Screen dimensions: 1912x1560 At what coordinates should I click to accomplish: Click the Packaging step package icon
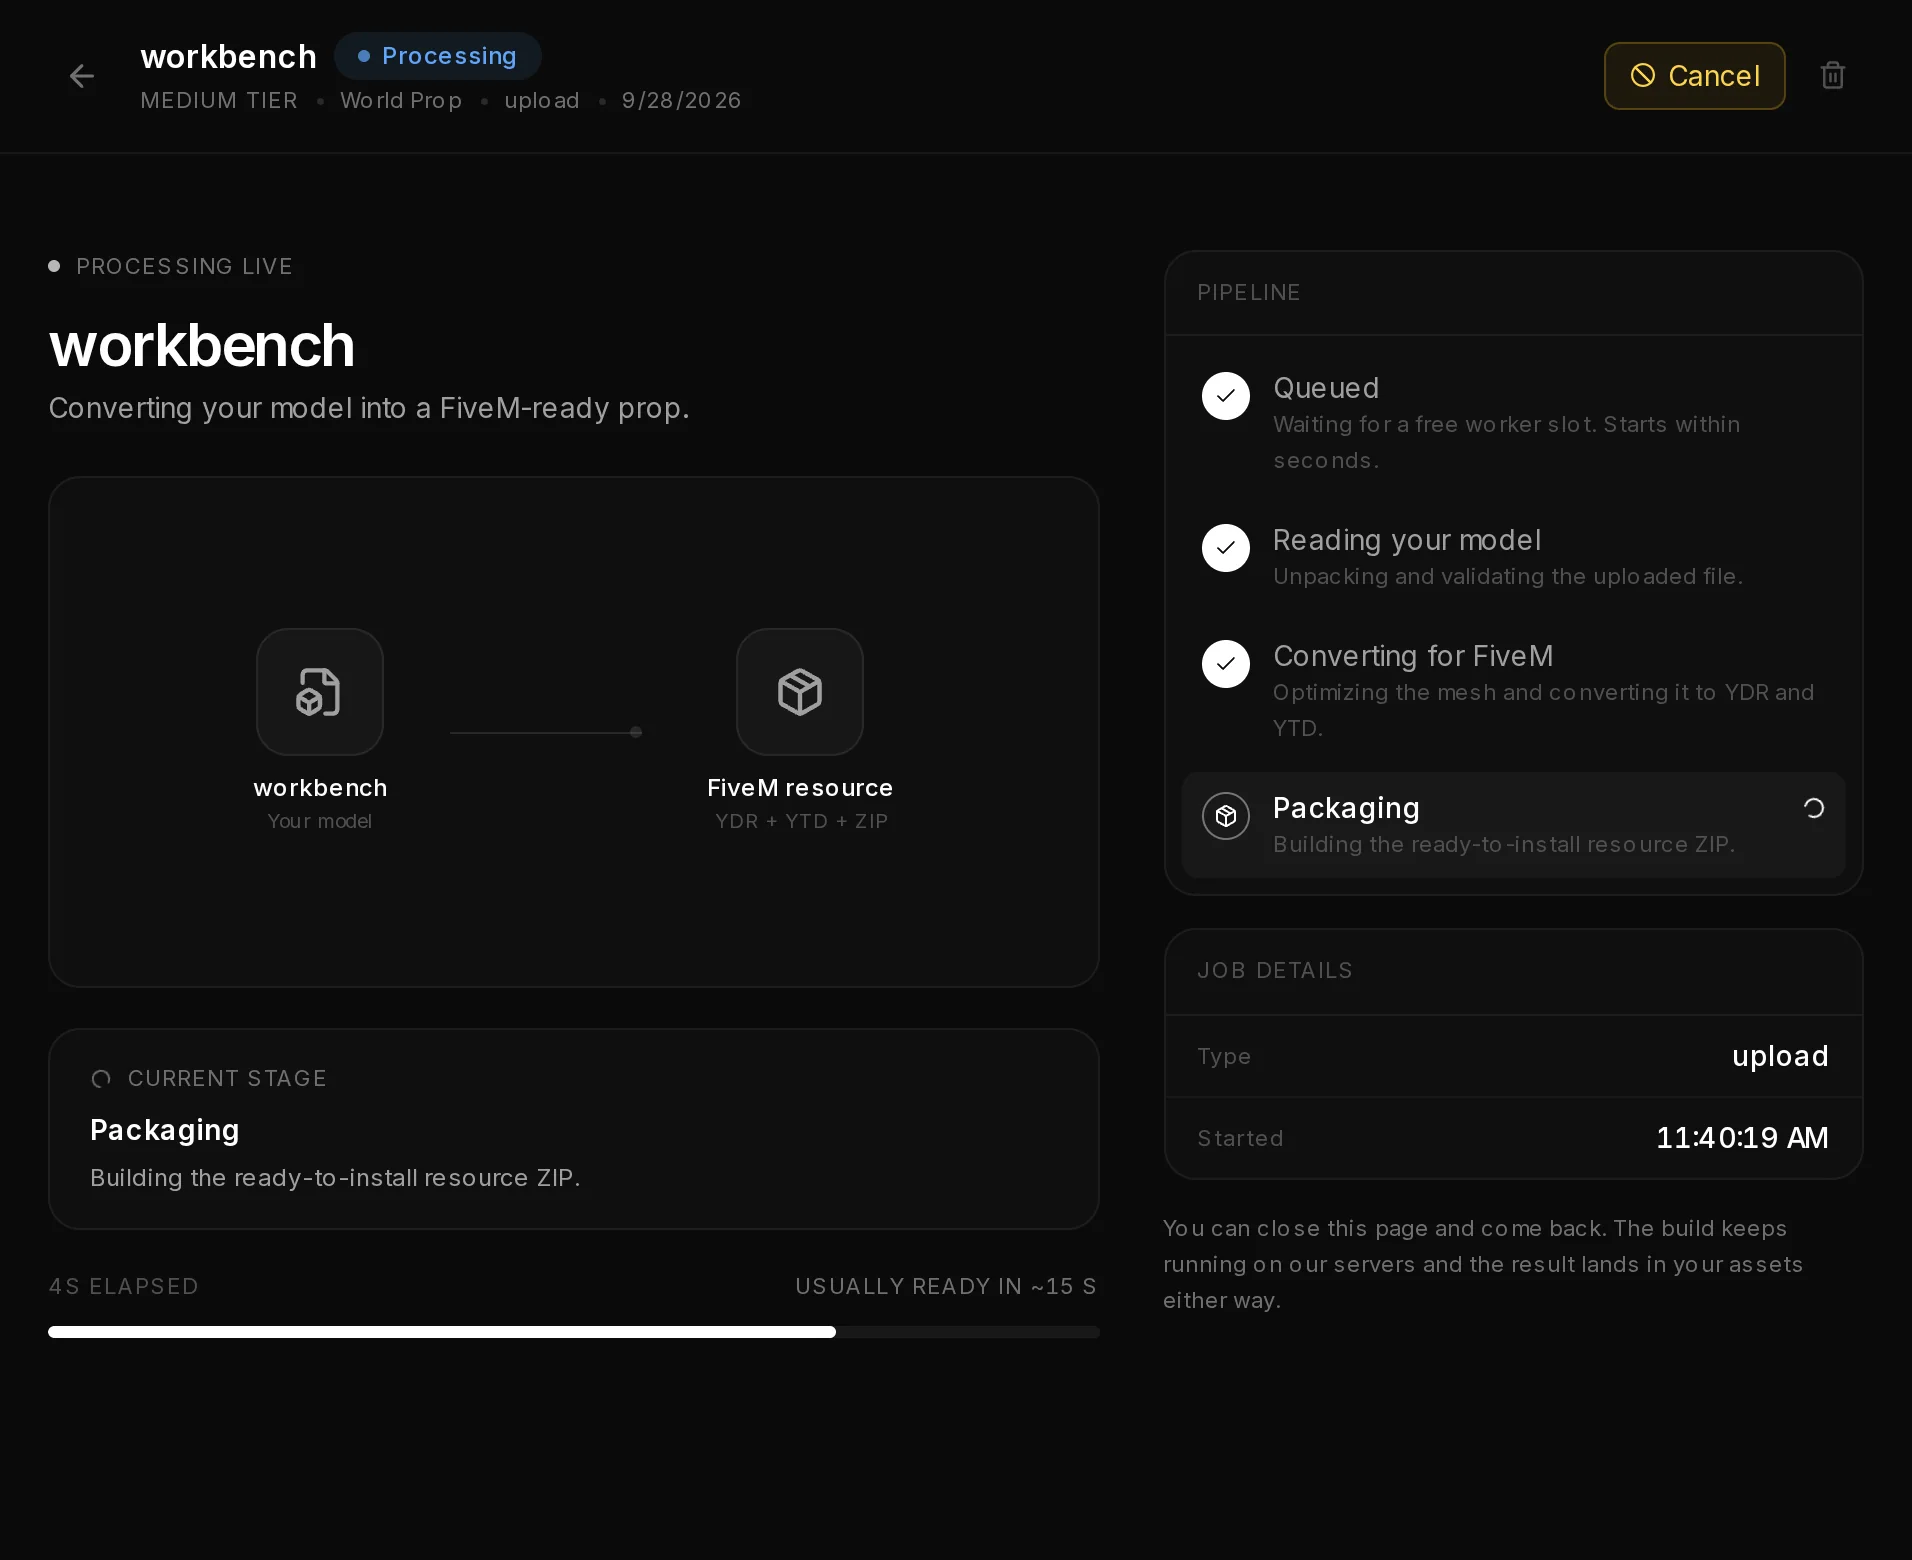click(x=1225, y=816)
